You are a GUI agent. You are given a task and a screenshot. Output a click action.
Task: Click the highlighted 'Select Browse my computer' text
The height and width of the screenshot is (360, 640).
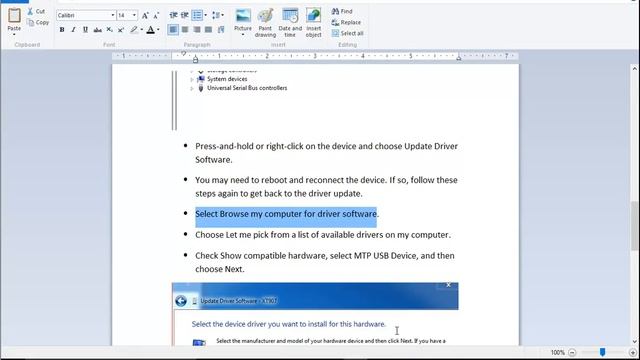click(286, 214)
